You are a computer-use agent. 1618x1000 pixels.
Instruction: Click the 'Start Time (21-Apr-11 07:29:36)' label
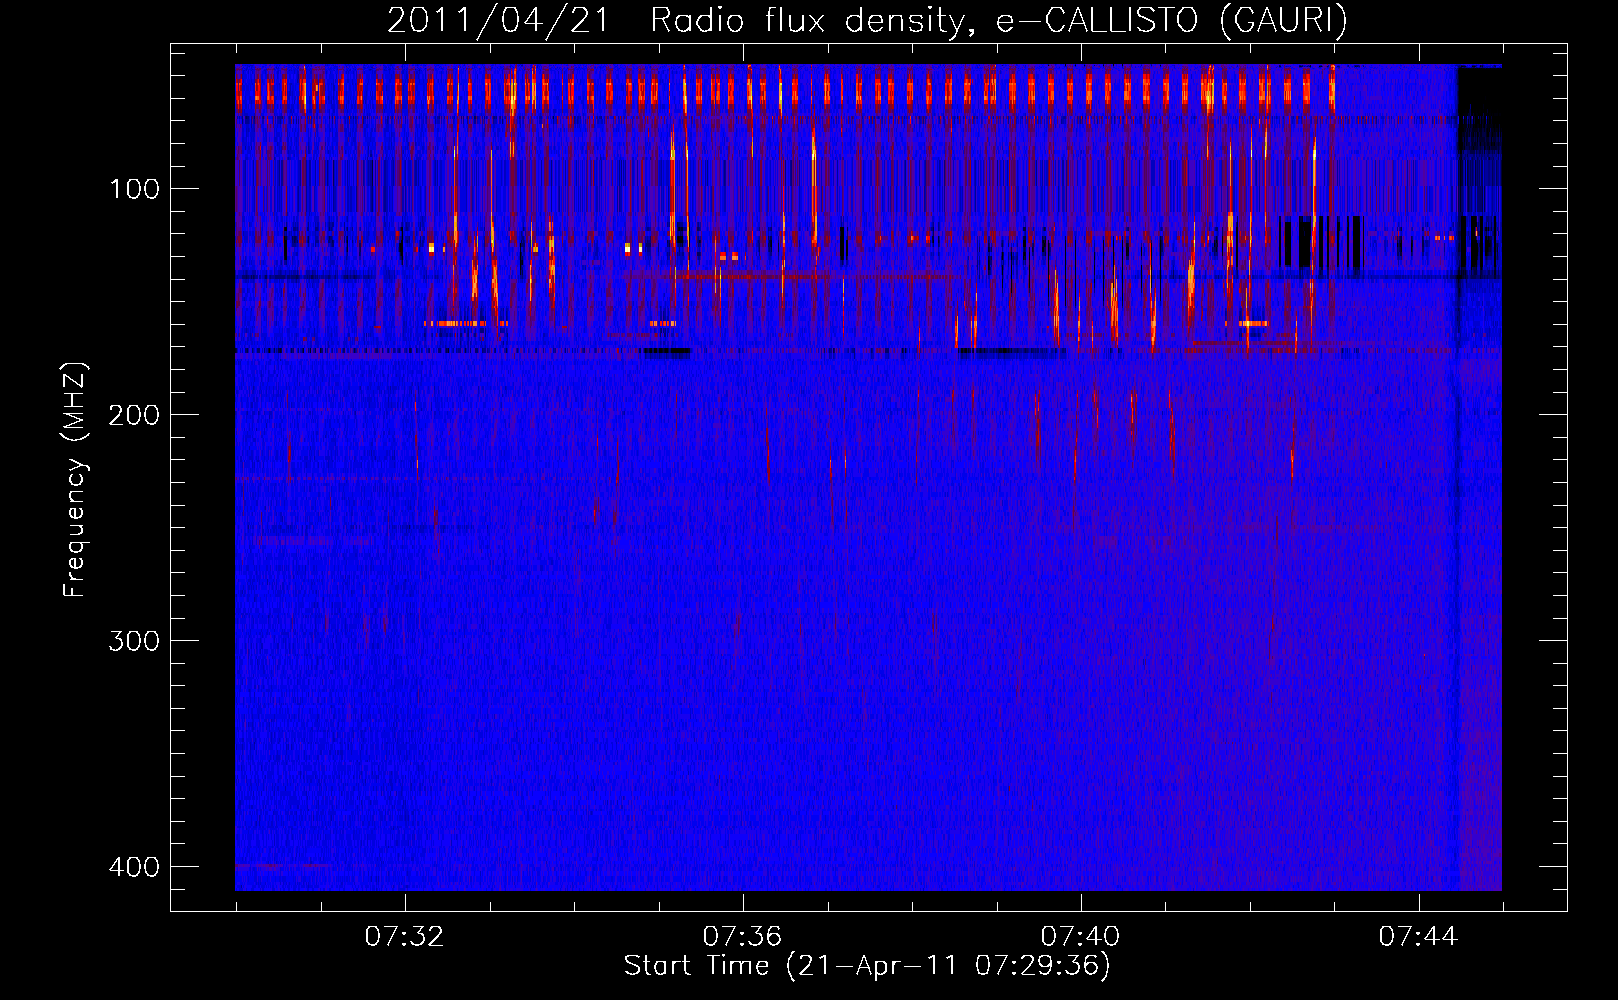867,966
